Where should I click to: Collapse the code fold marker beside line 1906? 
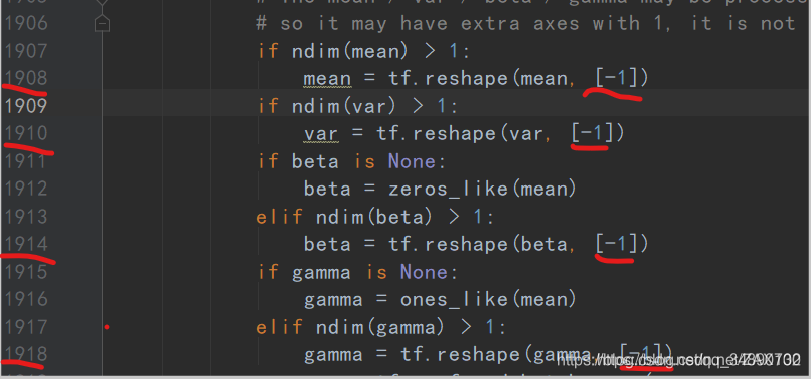click(103, 24)
